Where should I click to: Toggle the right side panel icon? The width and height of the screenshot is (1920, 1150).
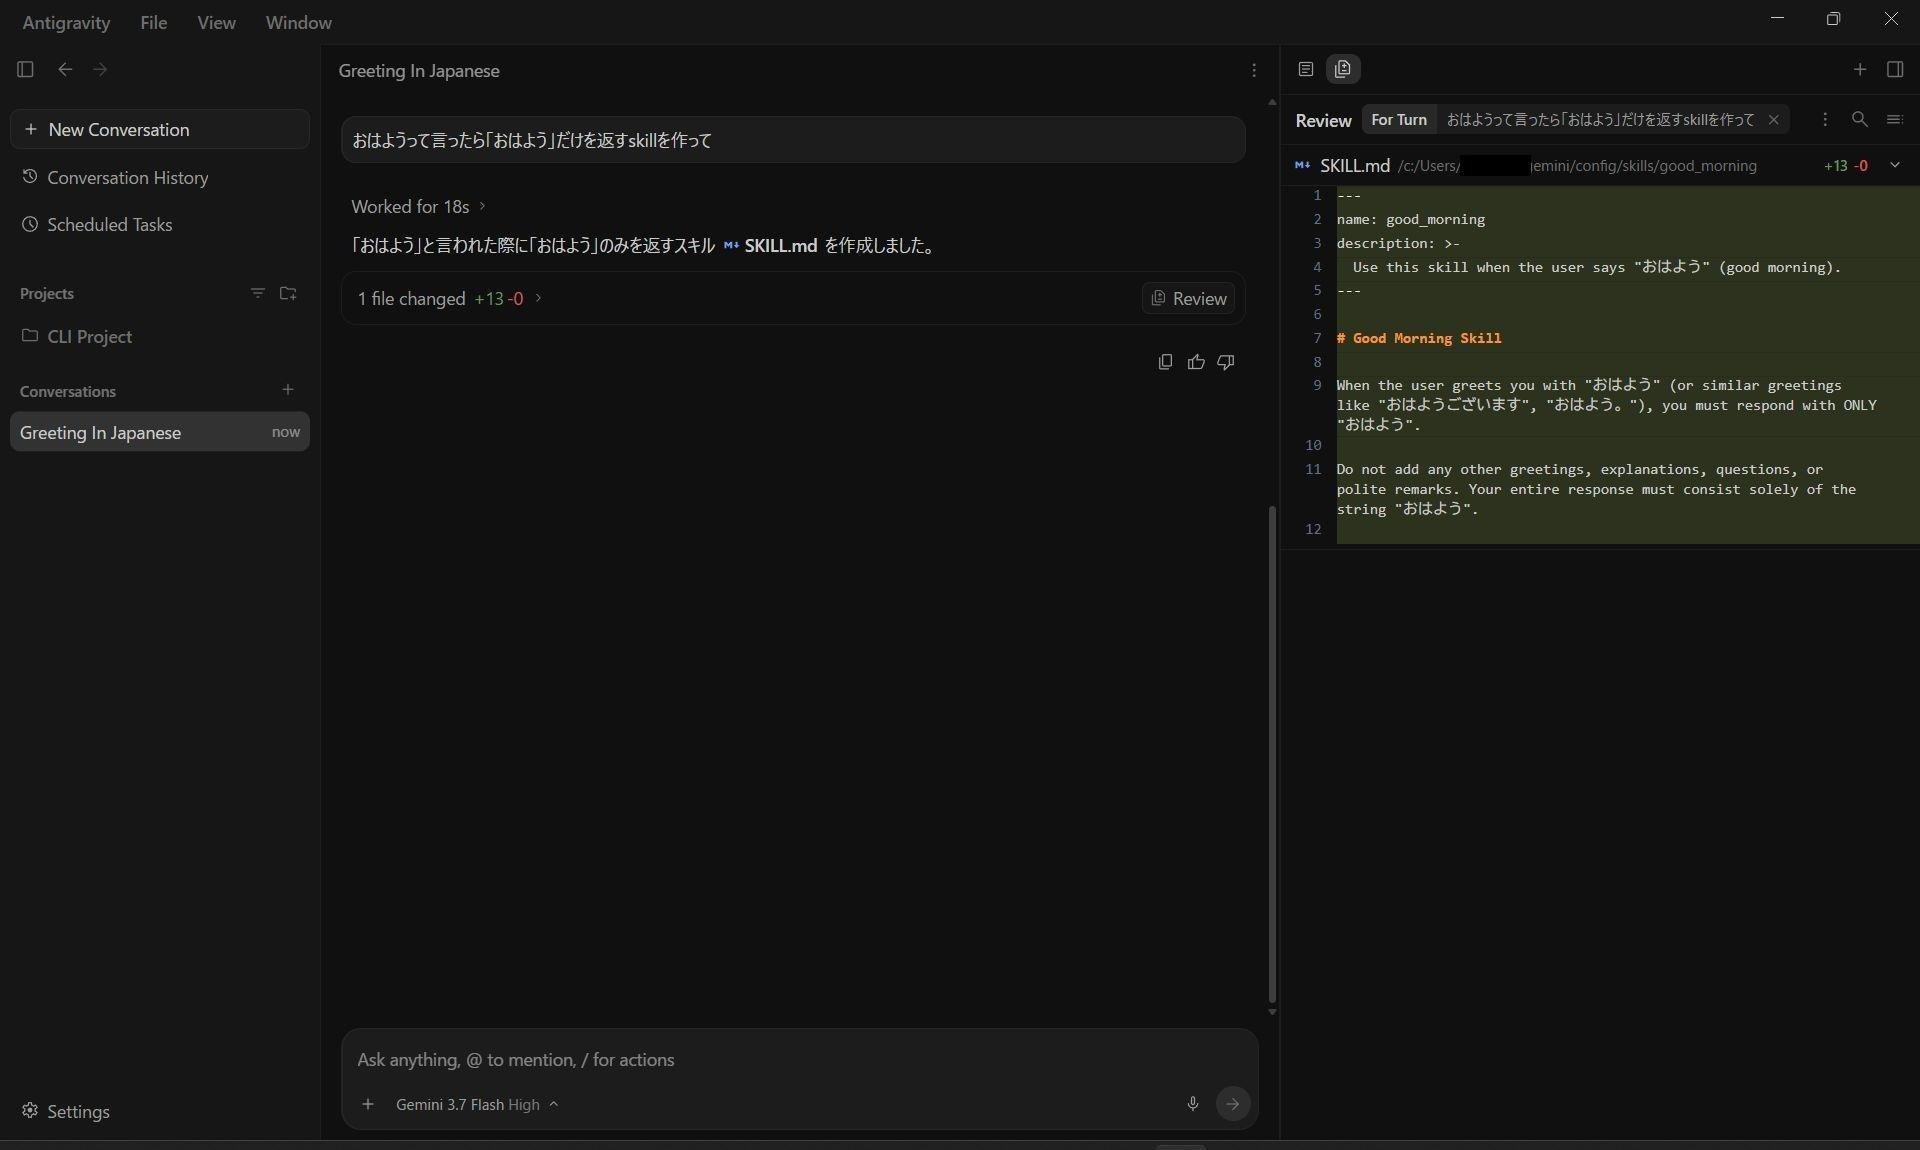coord(1895,69)
